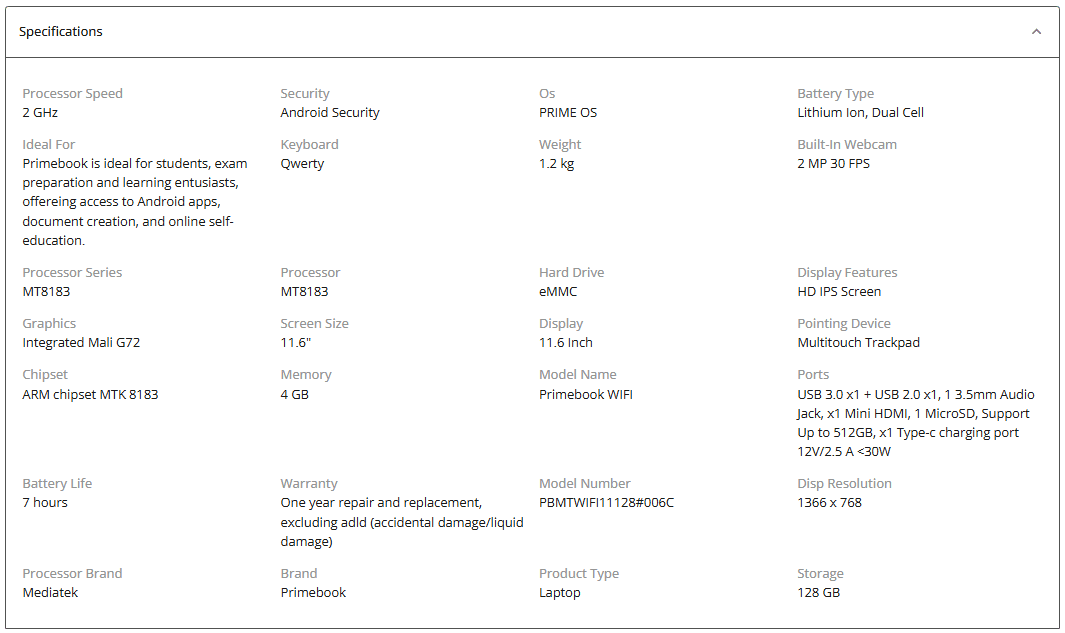Click the Android Security value
The image size is (1065, 633).
click(x=329, y=113)
